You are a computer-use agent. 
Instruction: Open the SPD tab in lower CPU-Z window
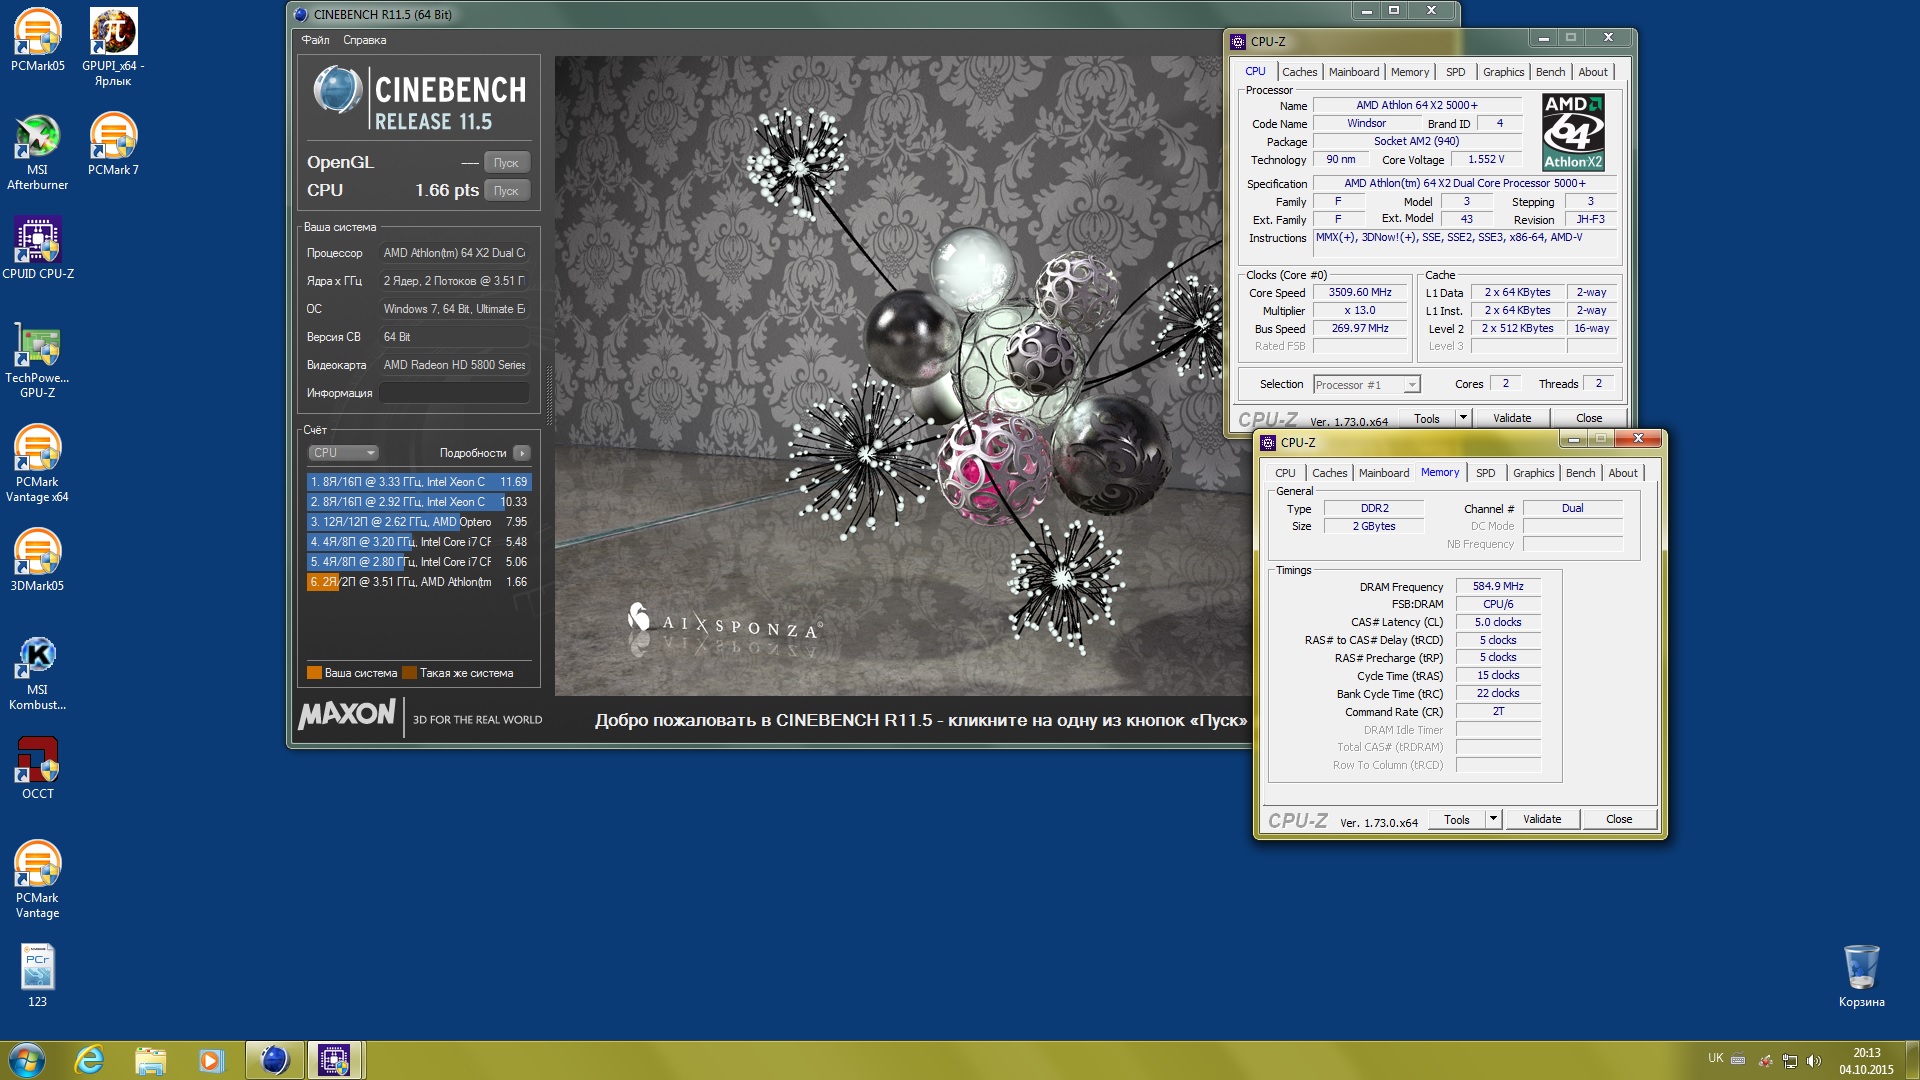click(x=1485, y=473)
